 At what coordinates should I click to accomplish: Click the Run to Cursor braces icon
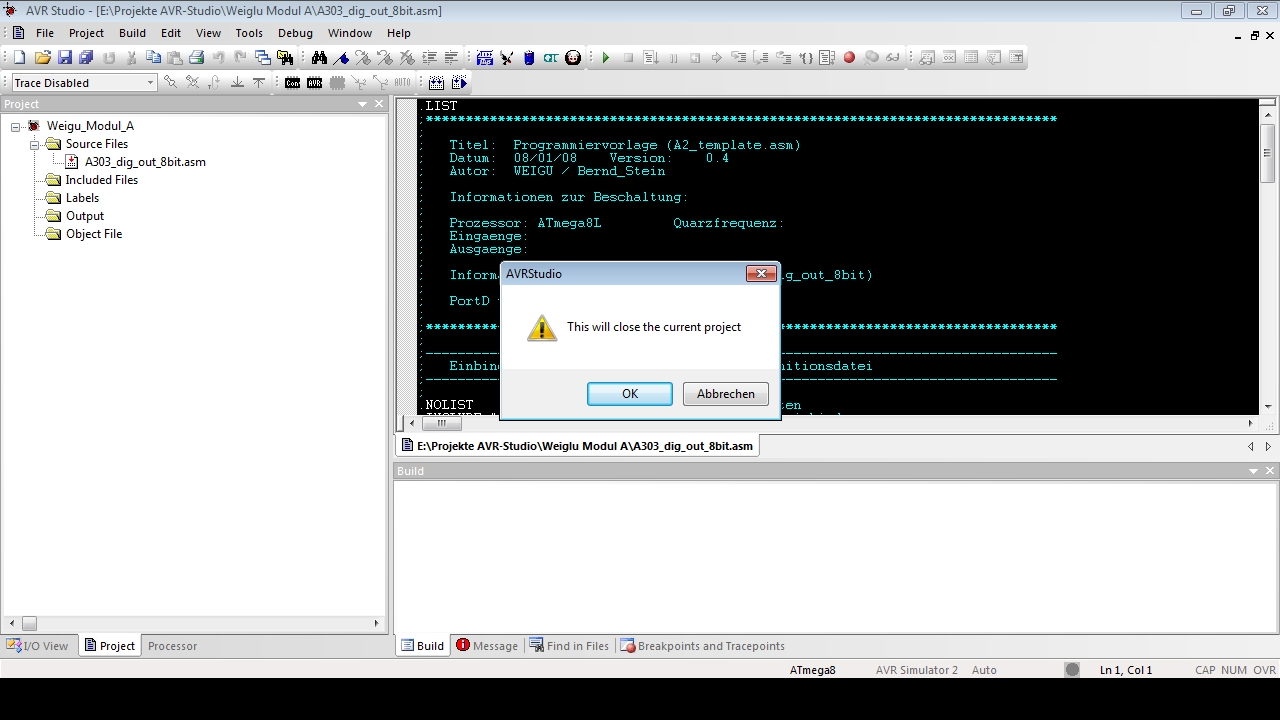[x=805, y=58]
